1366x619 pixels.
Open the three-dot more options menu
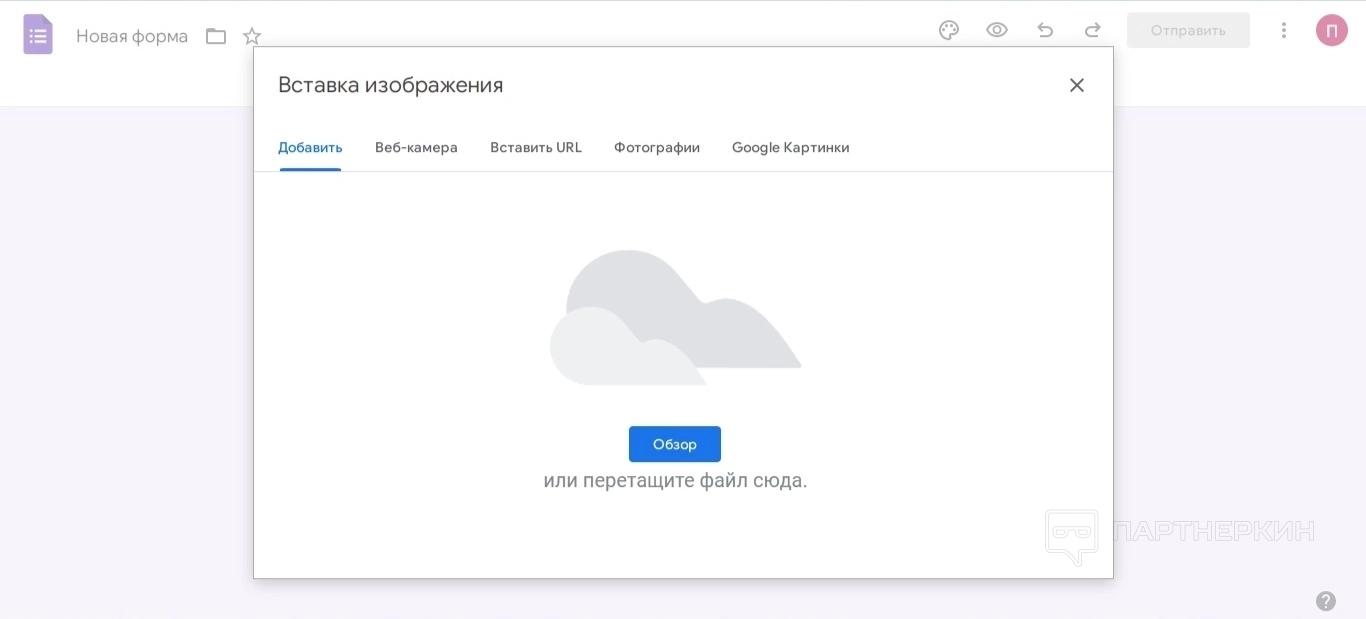tap(1284, 30)
